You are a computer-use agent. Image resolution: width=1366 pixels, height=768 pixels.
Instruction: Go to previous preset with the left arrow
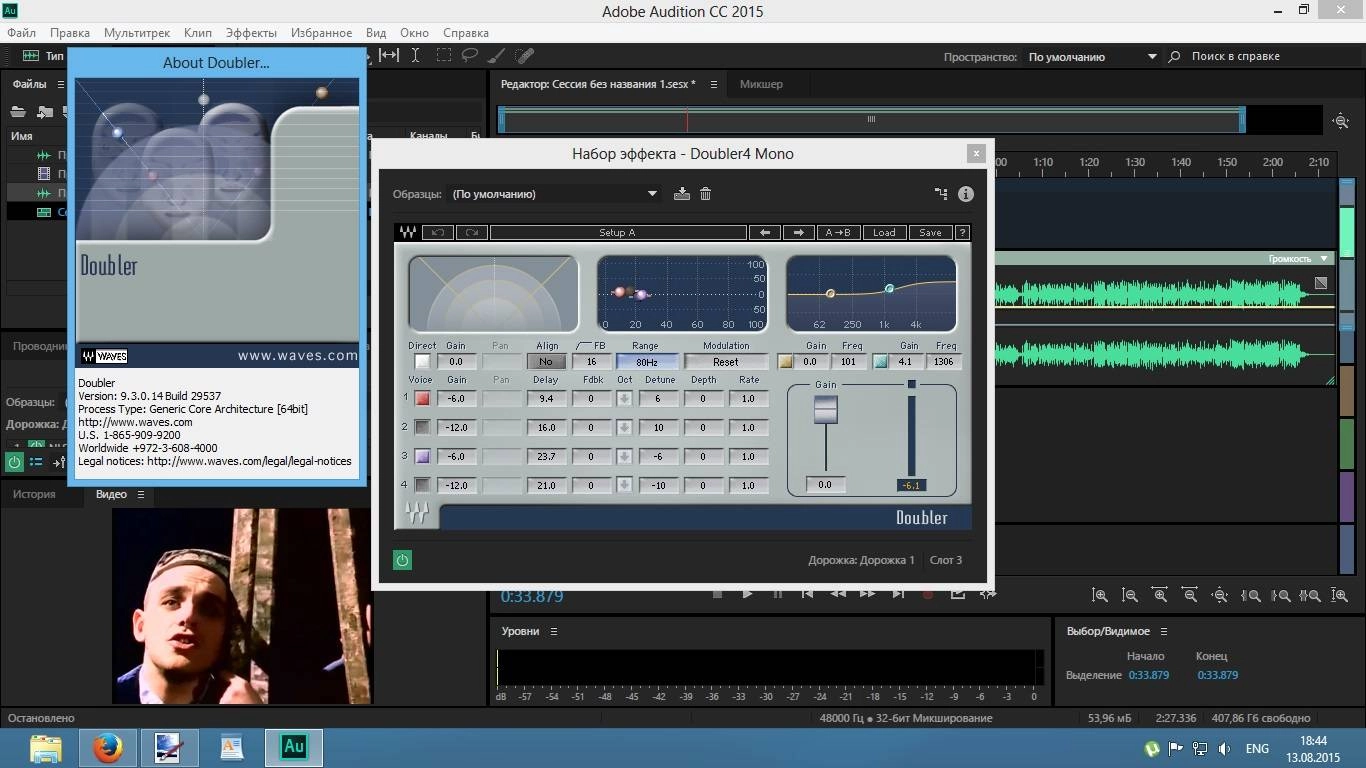pos(765,232)
